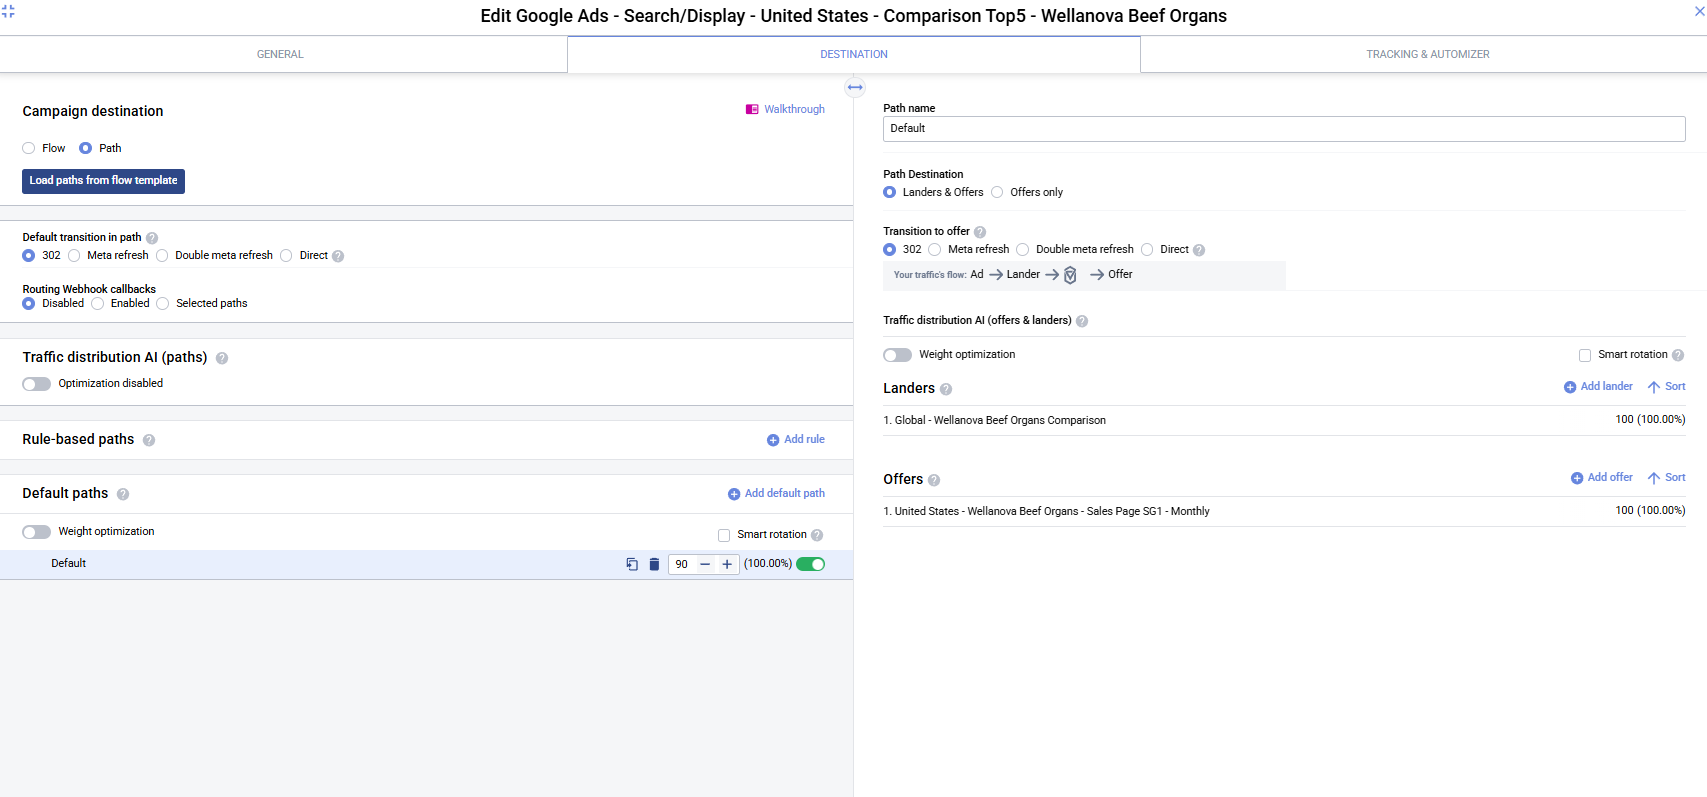This screenshot has height=797, width=1707.
Task: Select lander Global - Wellanova Beef Organs Comparison
Action: 1000,421
